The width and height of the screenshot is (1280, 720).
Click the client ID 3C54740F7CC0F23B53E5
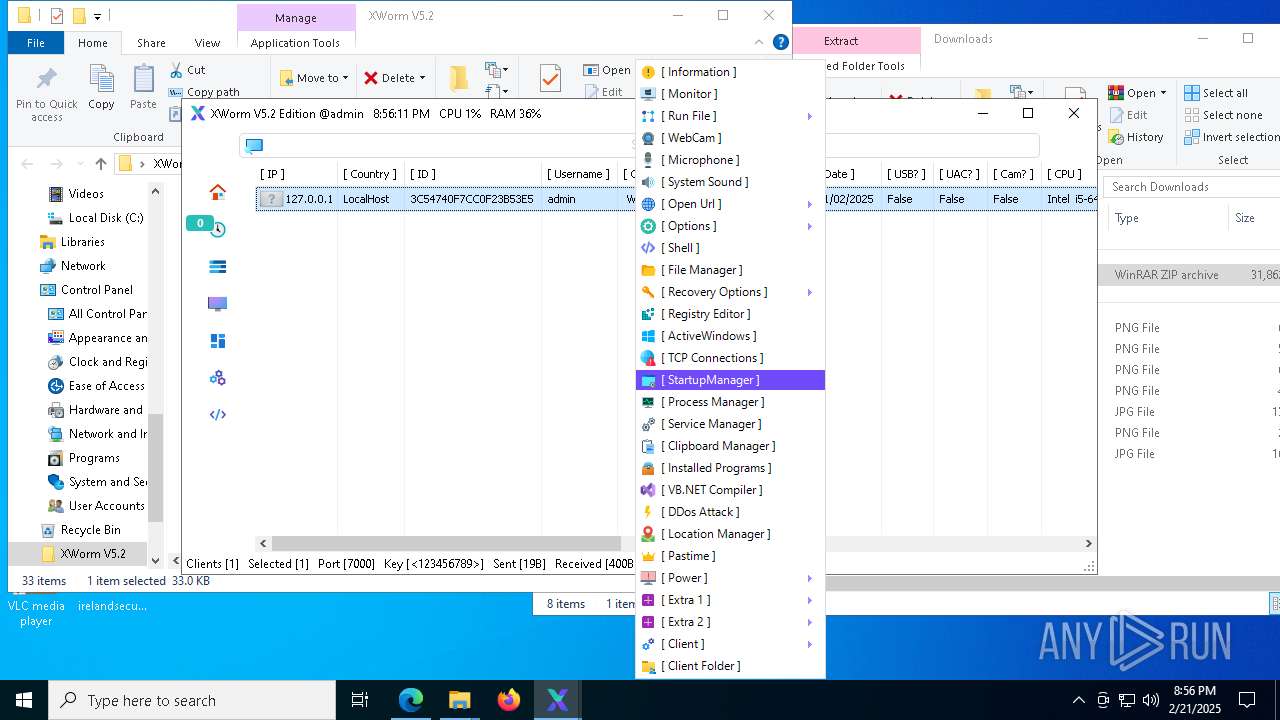[471, 199]
